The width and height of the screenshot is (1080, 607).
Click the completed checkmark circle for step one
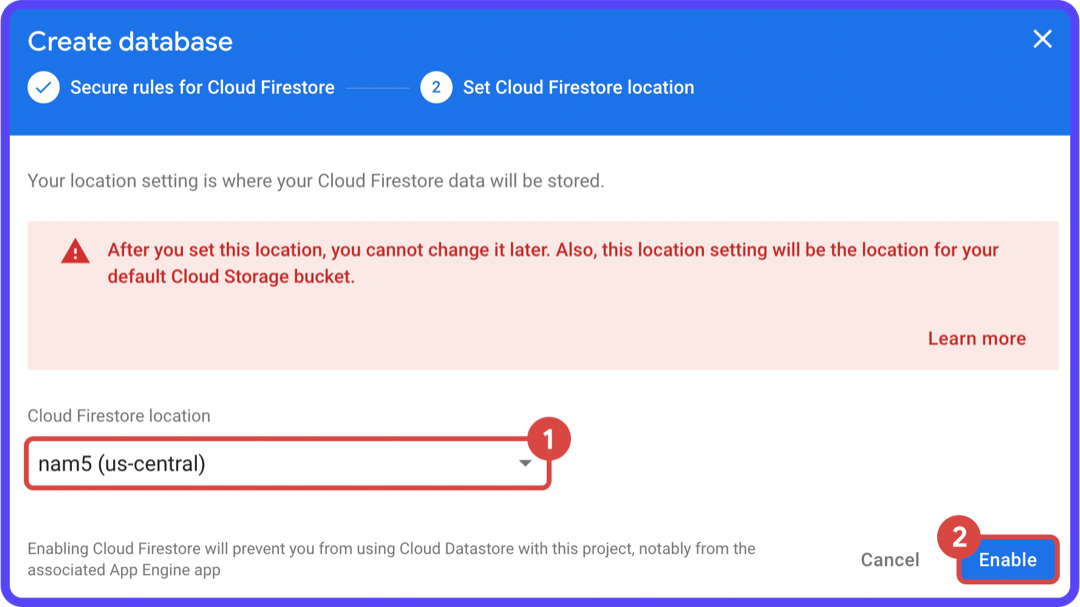[43, 88]
